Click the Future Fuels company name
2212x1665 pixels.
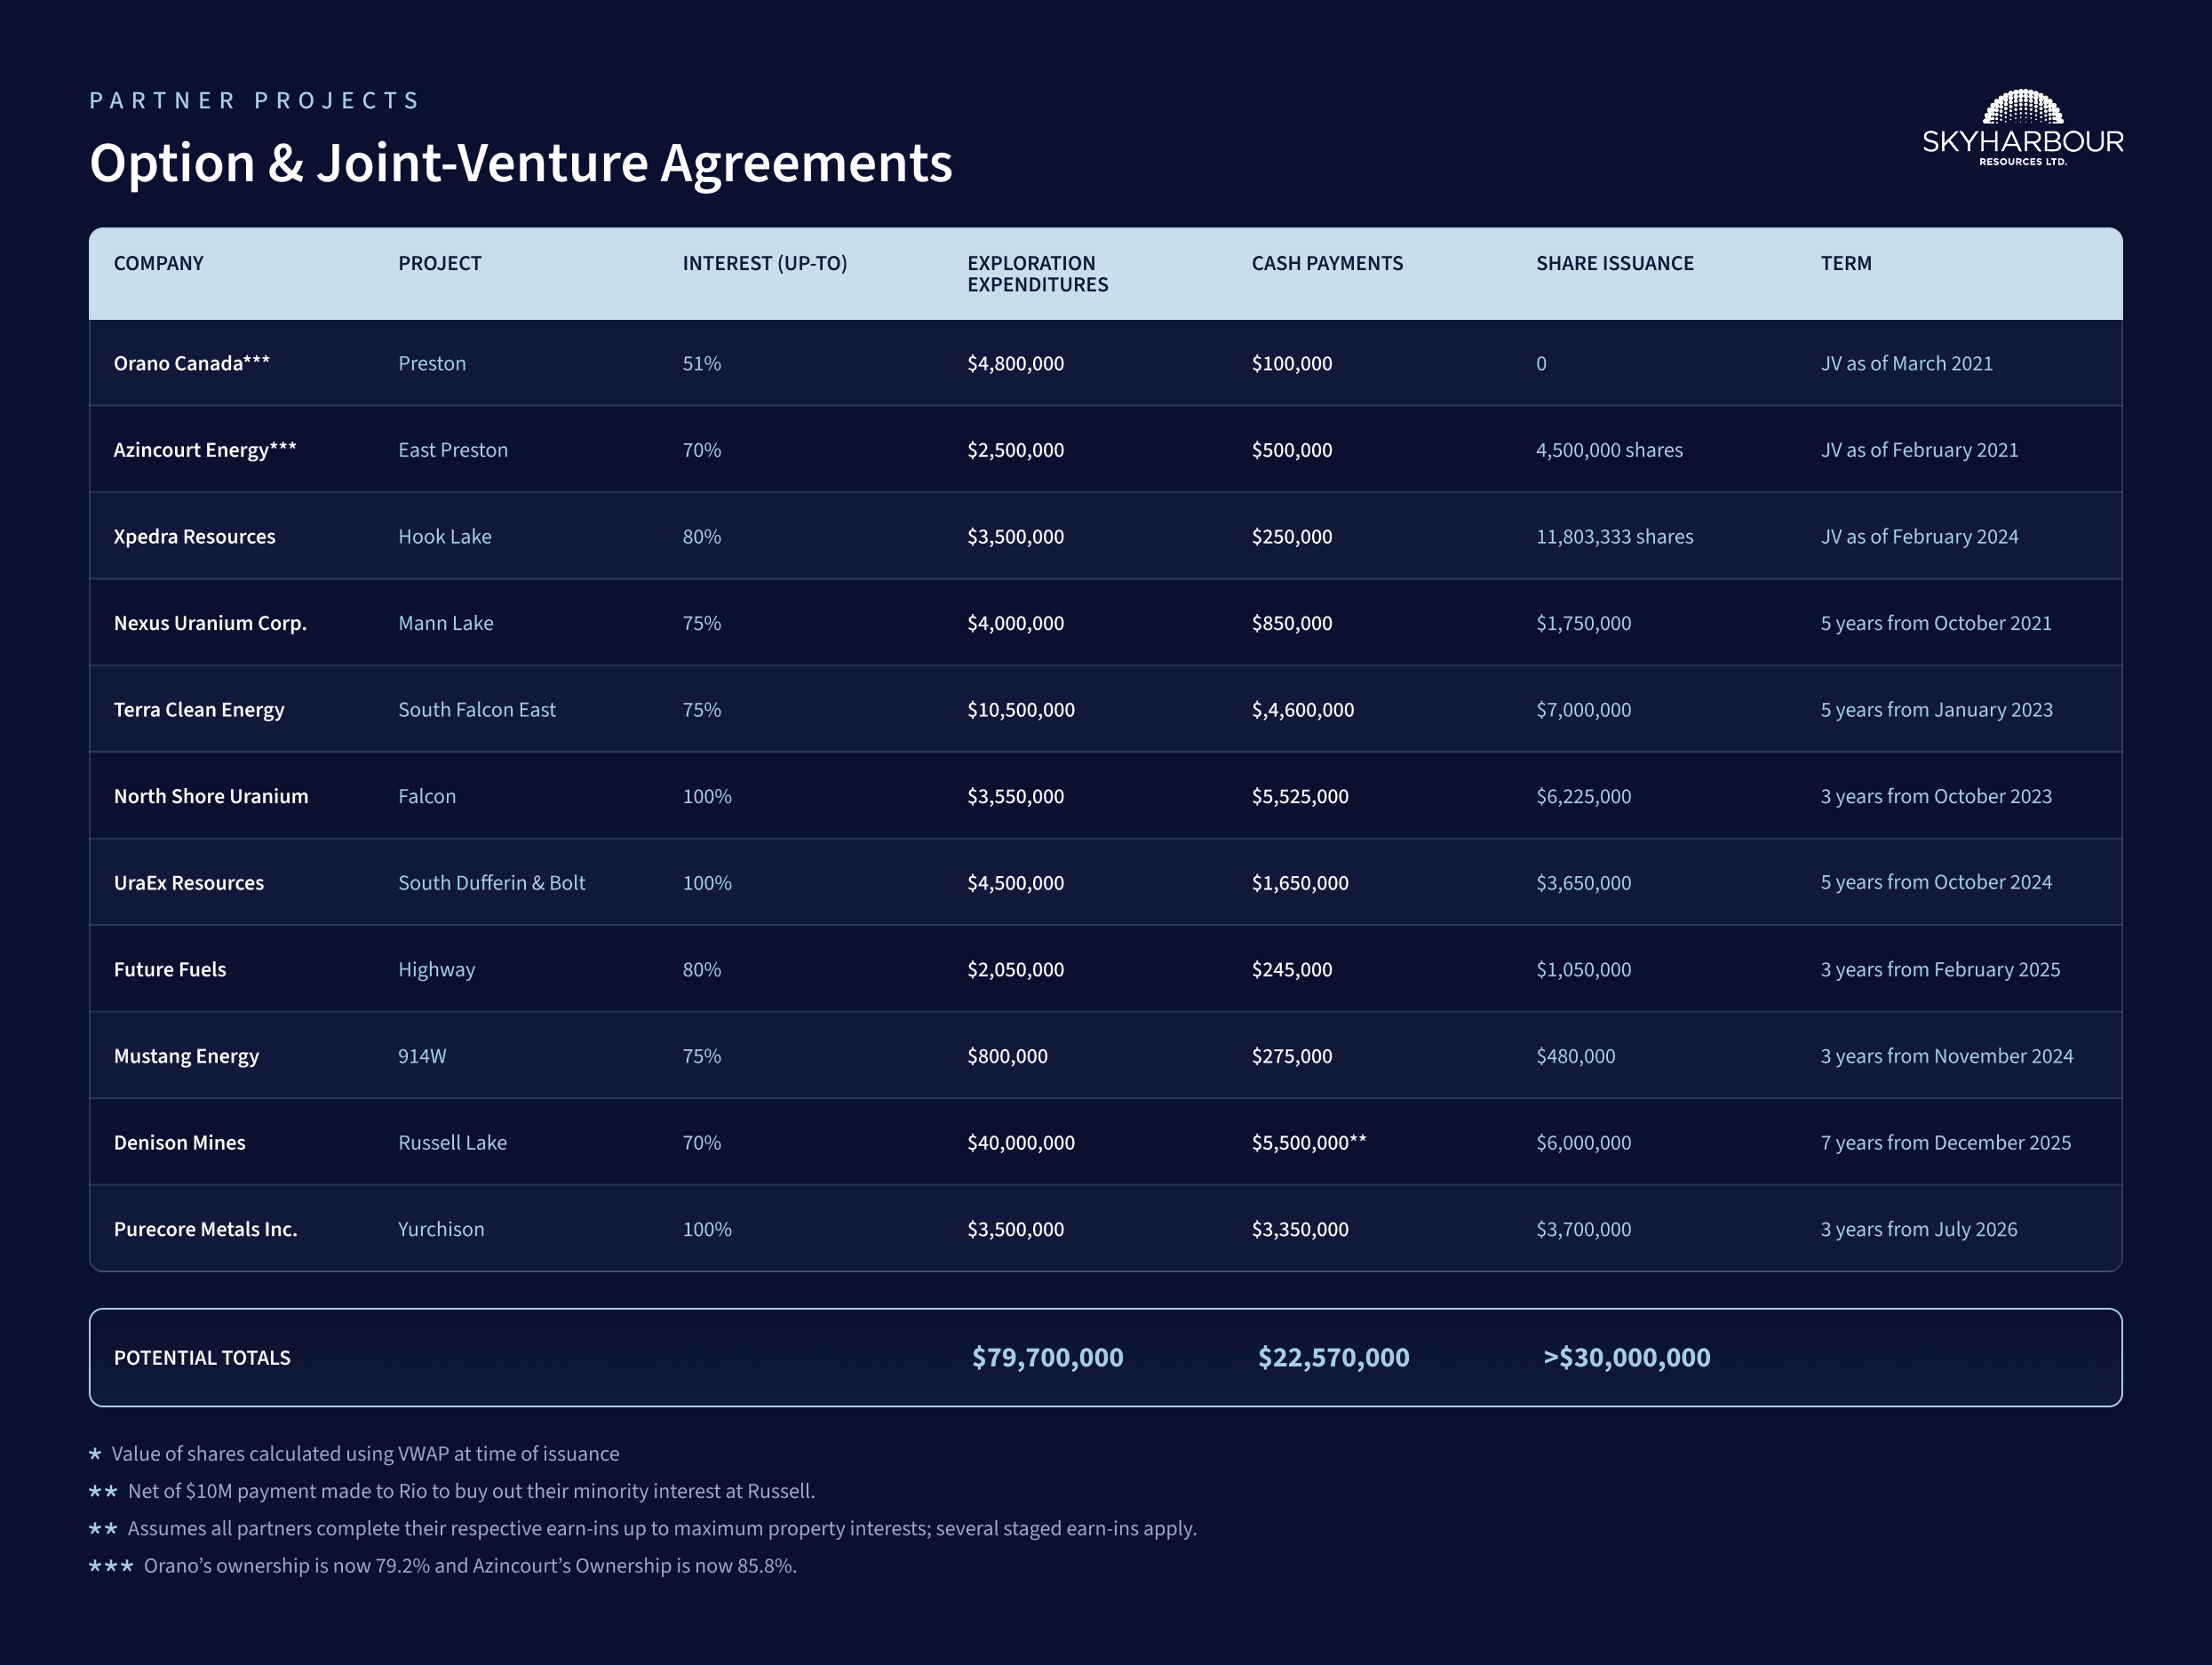(x=170, y=969)
